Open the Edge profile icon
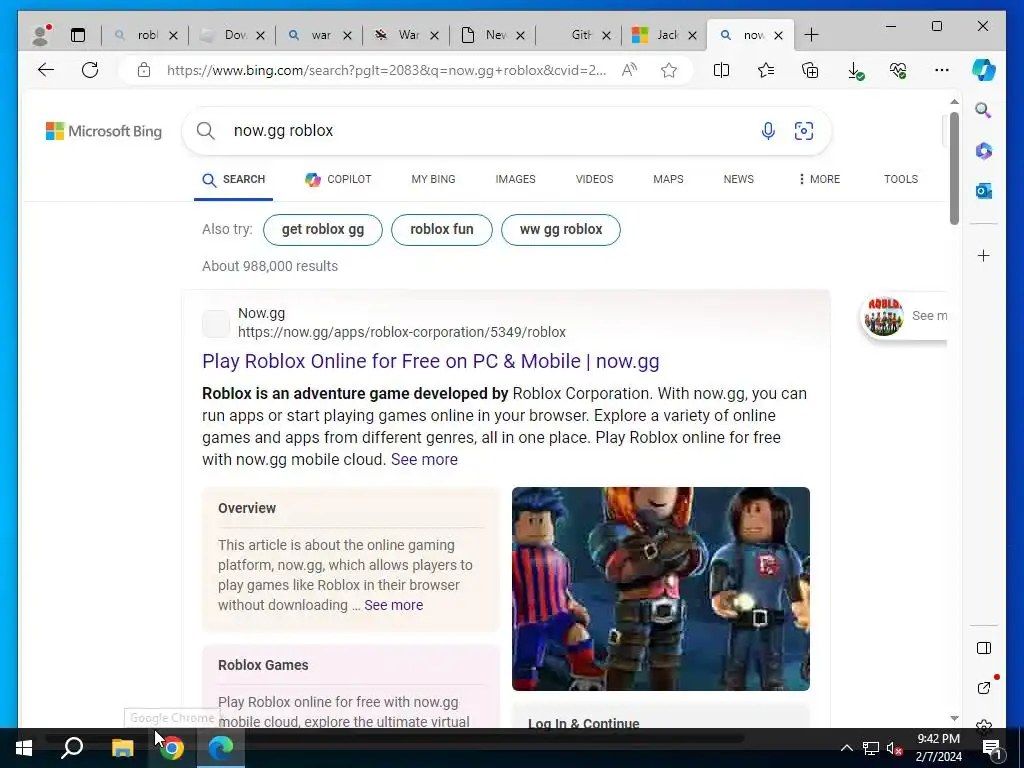 [x=41, y=35]
